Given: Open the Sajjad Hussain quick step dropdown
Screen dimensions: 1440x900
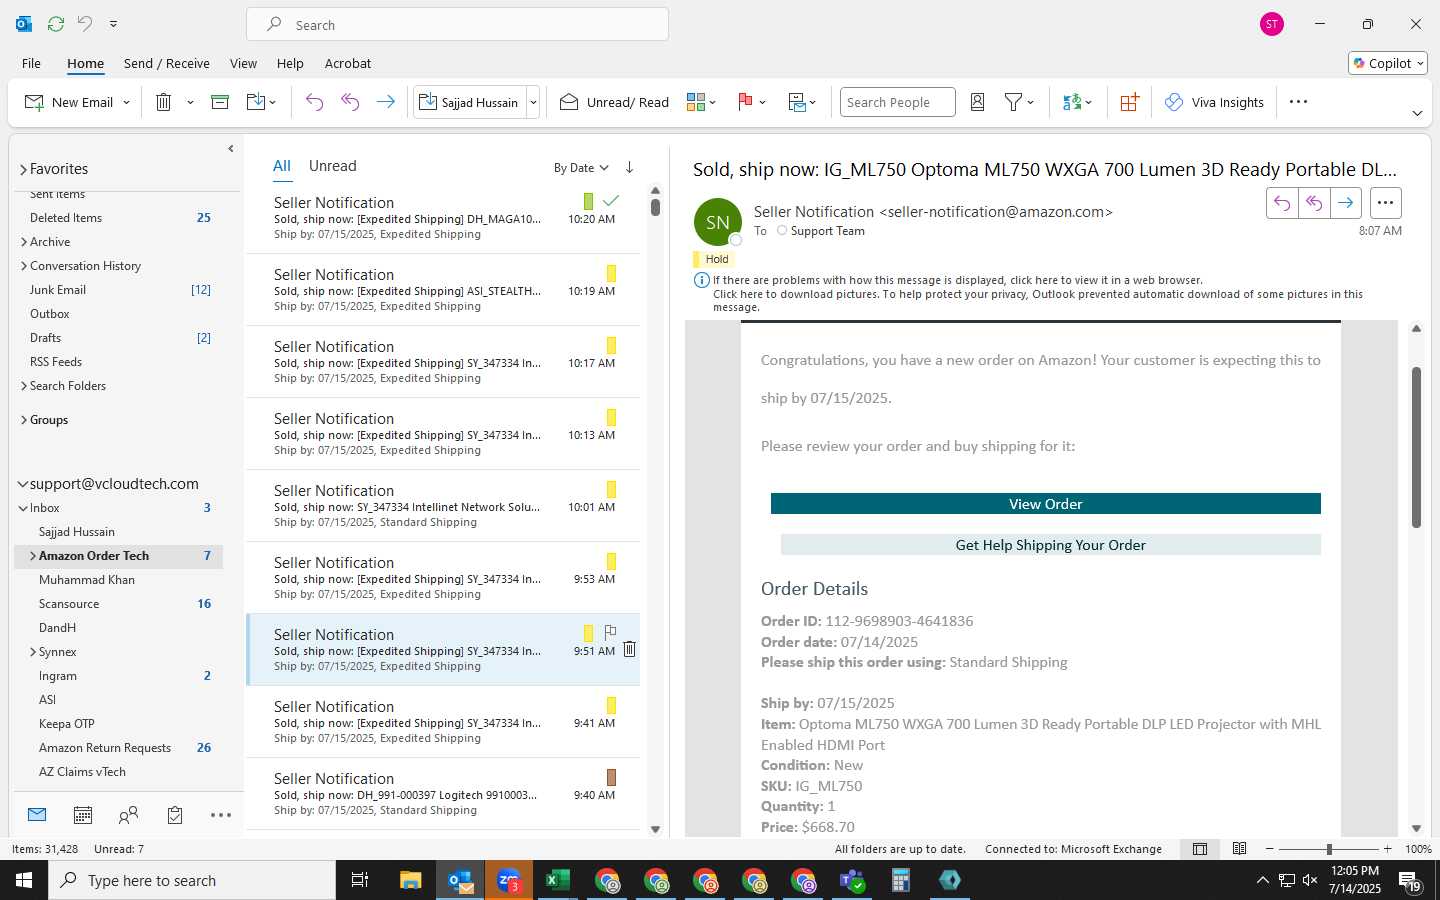Looking at the screenshot, I should (x=534, y=102).
